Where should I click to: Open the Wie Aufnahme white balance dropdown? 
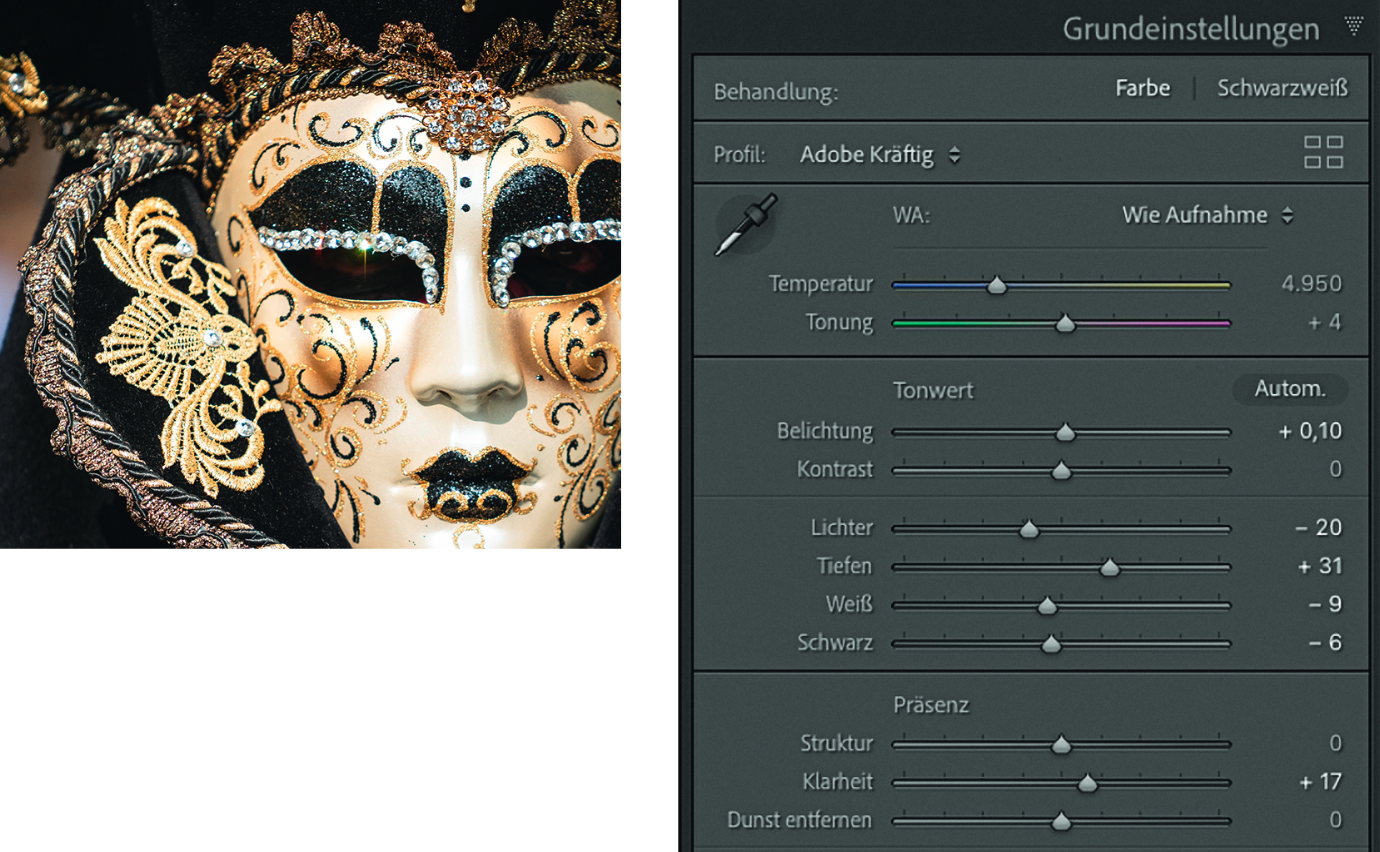click(x=1207, y=215)
